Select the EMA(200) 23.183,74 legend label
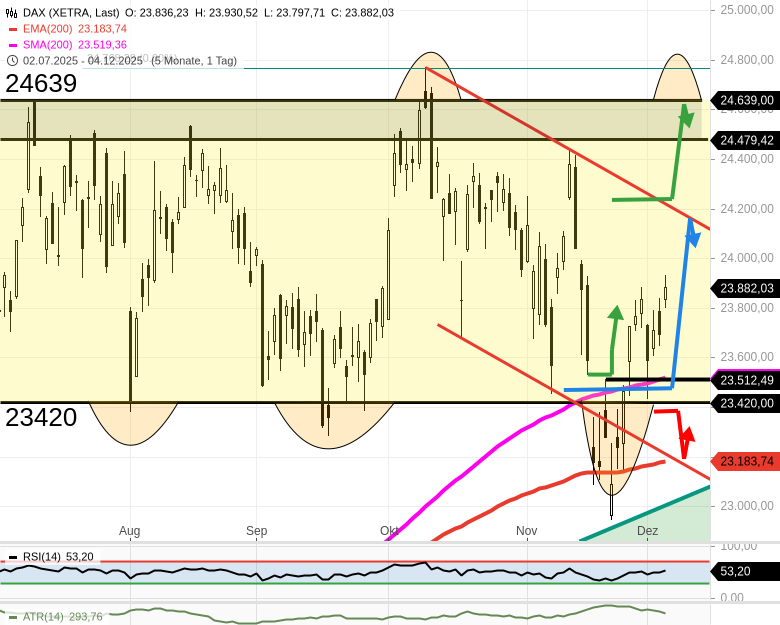 point(75,29)
